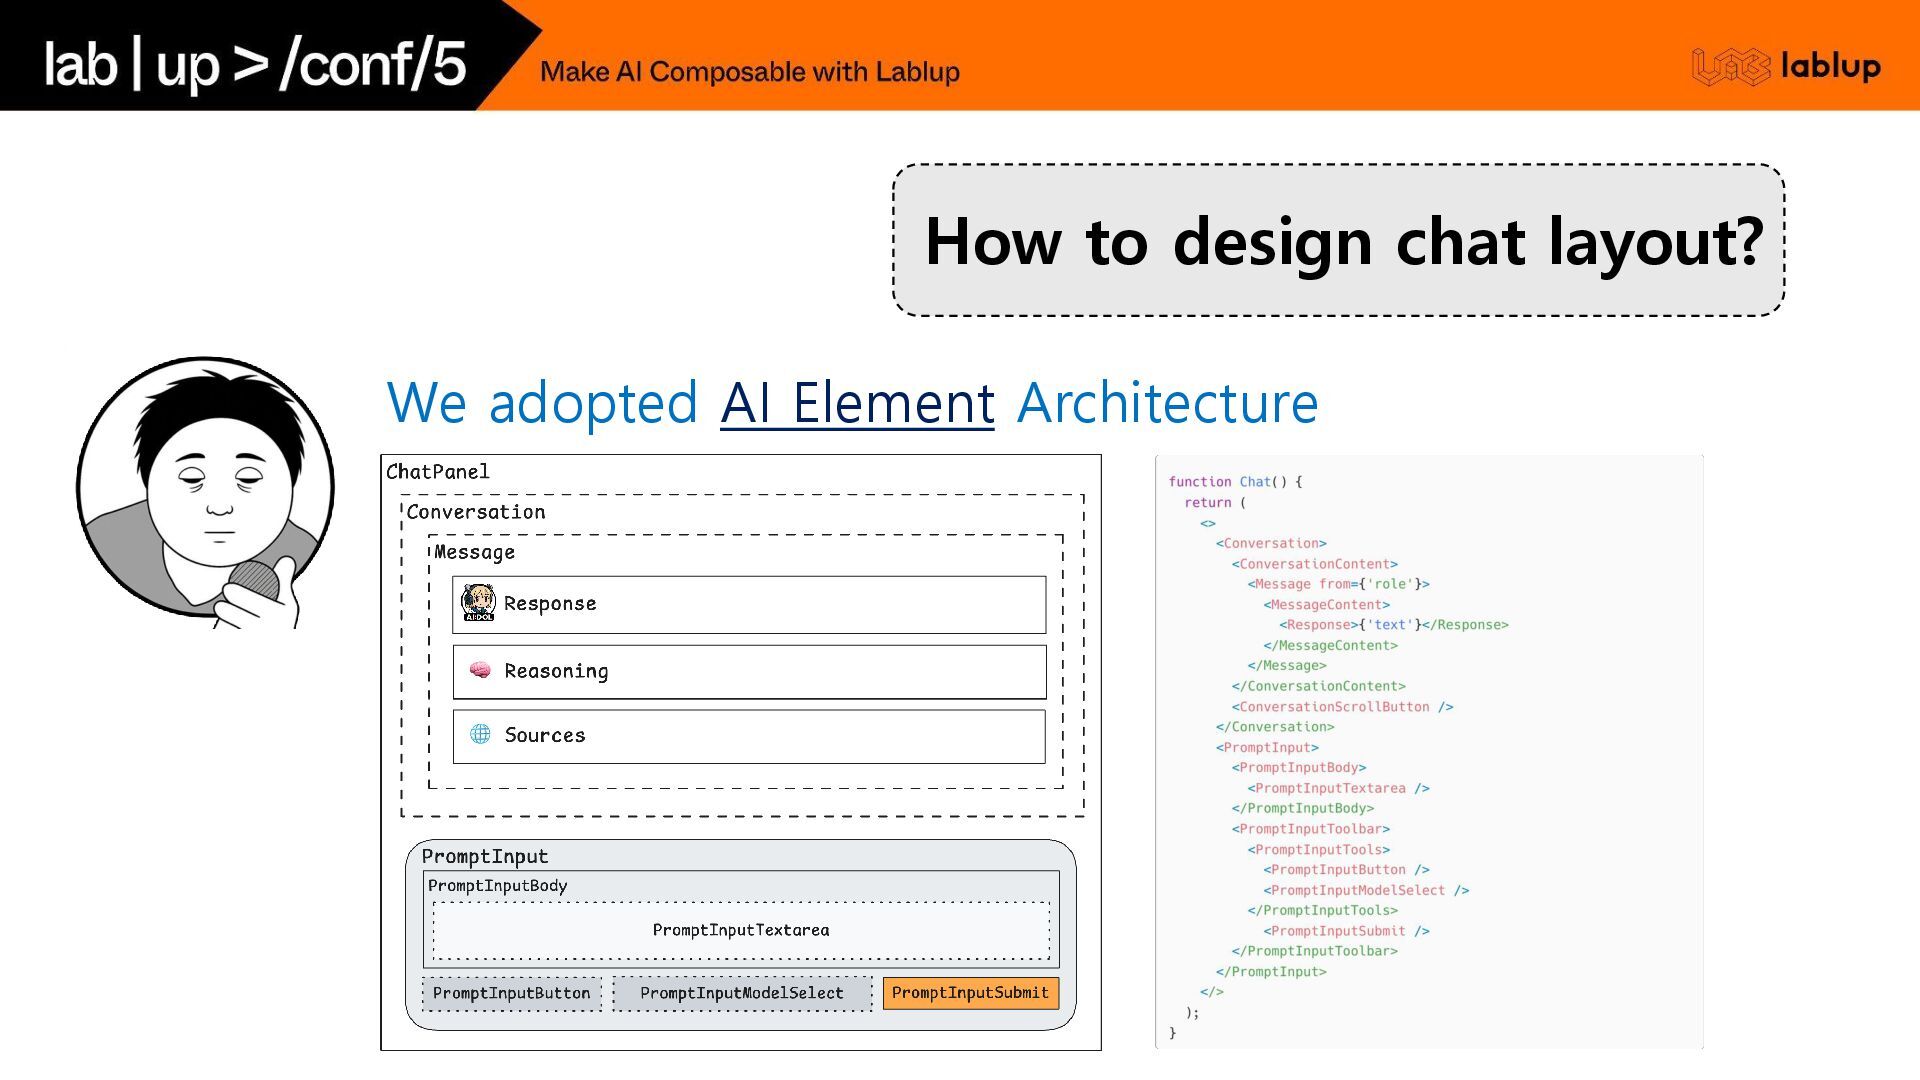Click the Conversation label in diagram
Image resolution: width=1920 pixels, height=1080 pixels.
[476, 512]
